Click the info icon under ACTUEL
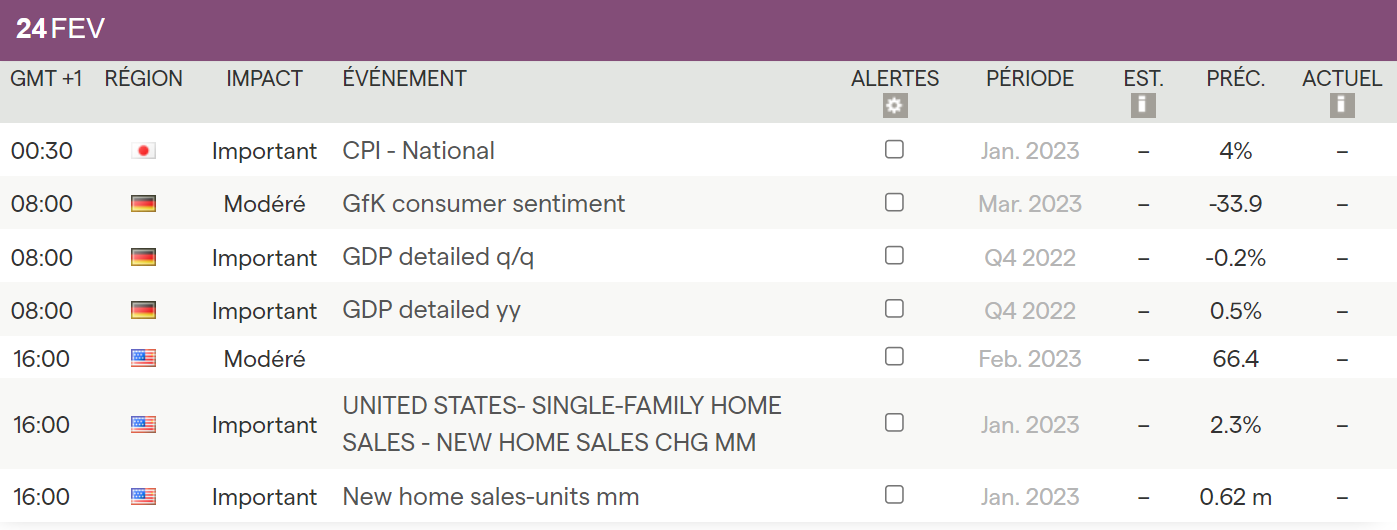Screen dimensions: 1397x530 coord(1341,105)
